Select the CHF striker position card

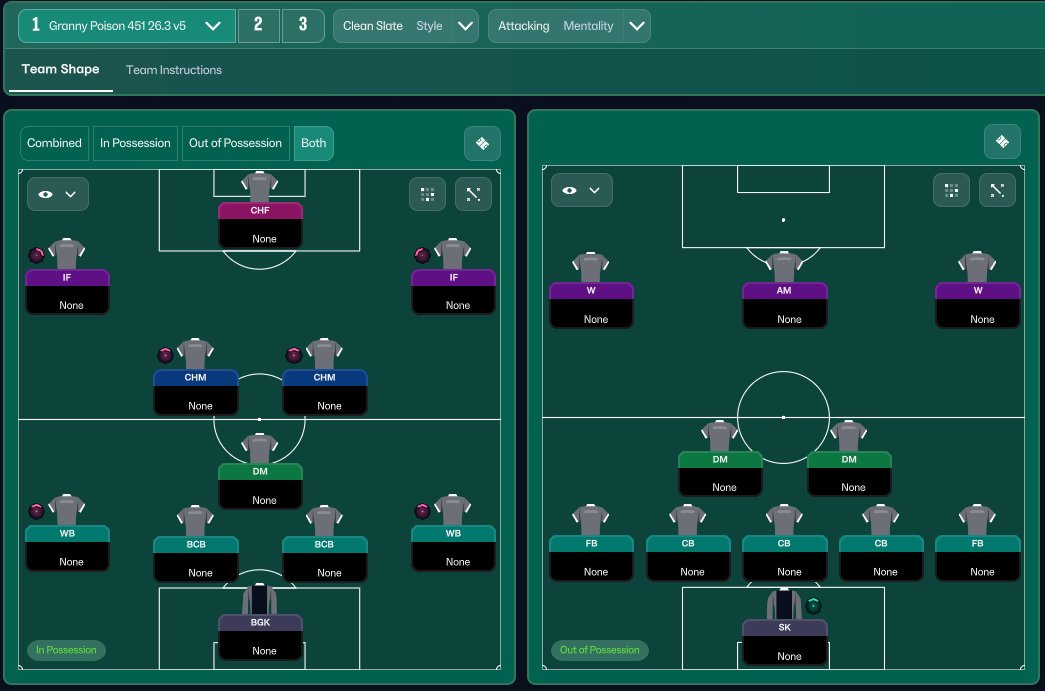point(260,225)
